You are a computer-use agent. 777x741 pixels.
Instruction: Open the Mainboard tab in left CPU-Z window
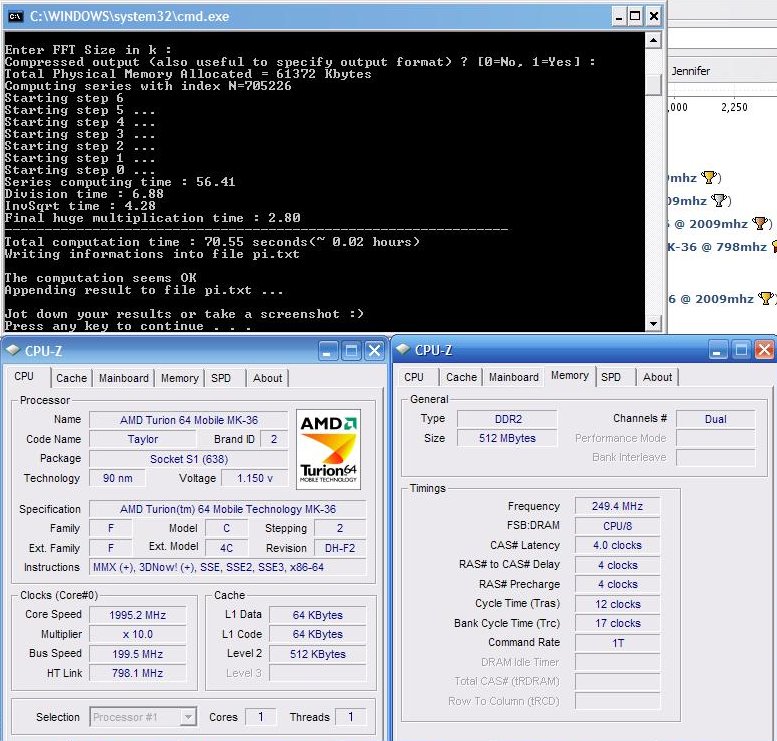123,378
